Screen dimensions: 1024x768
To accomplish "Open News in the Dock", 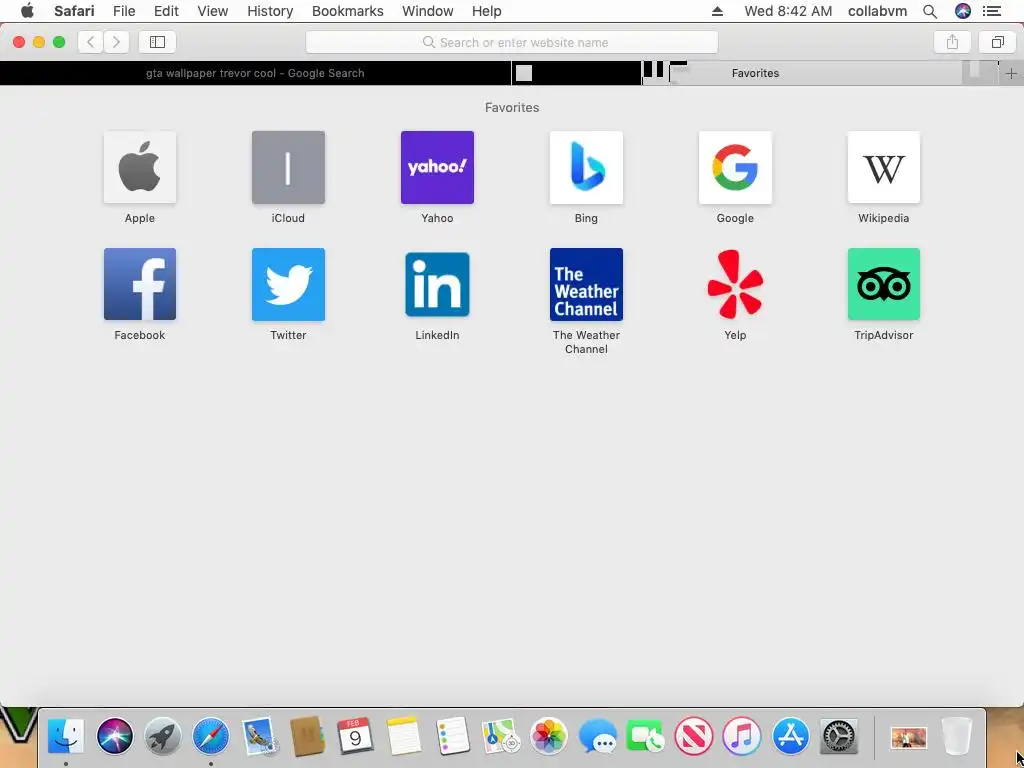I will (x=694, y=737).
